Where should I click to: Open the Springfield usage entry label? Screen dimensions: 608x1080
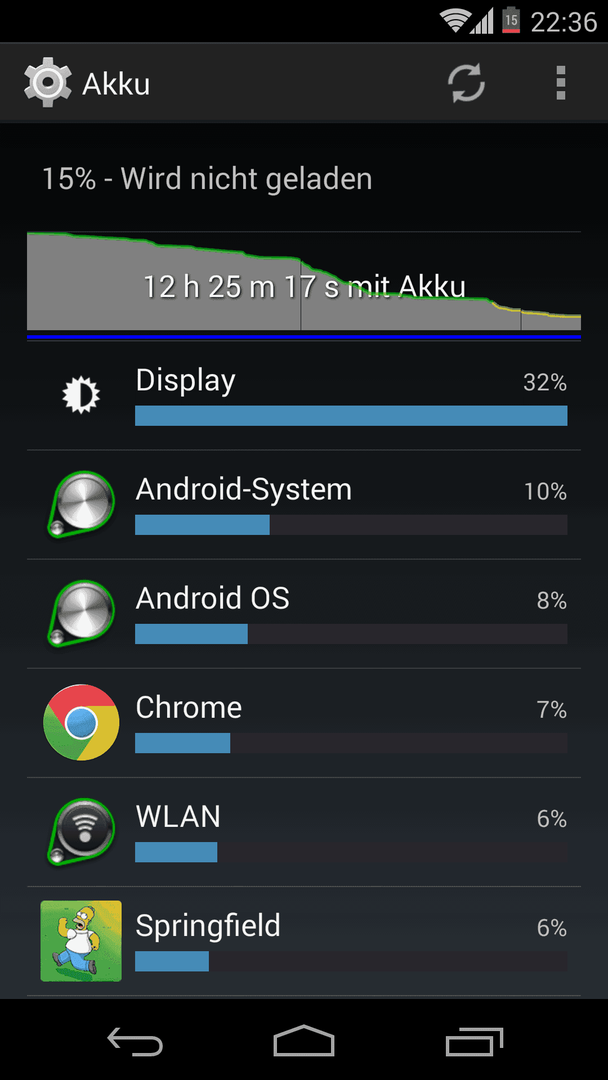tap(208, 926)
